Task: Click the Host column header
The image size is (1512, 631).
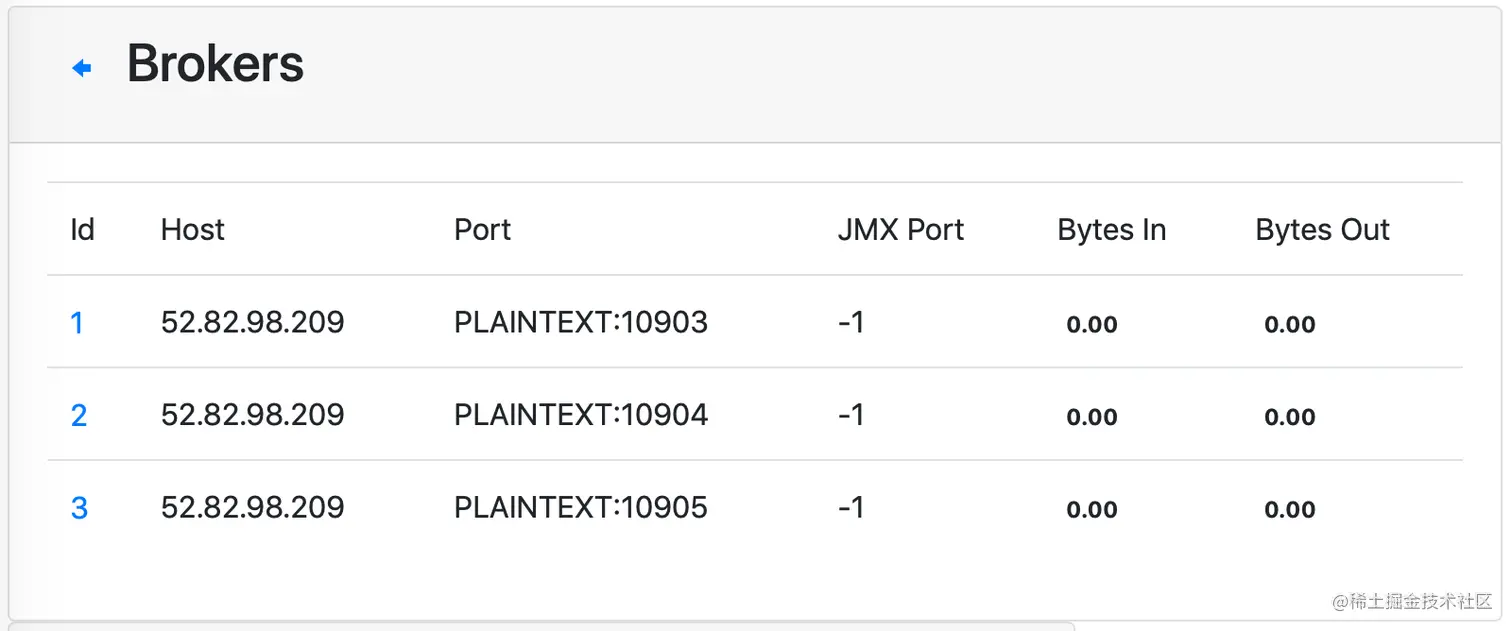Action: (193, 230)
